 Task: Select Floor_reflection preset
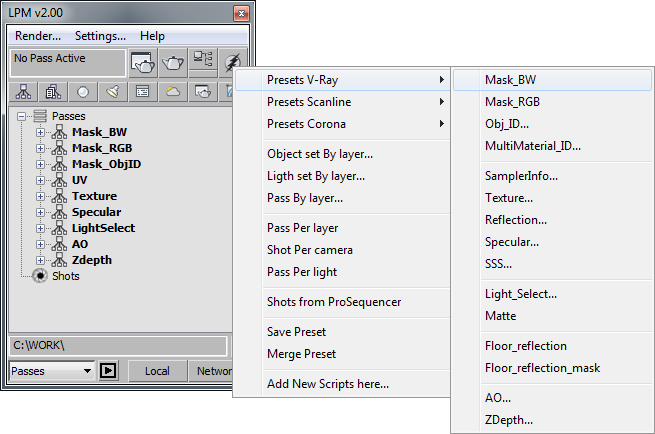click(552, 346)
